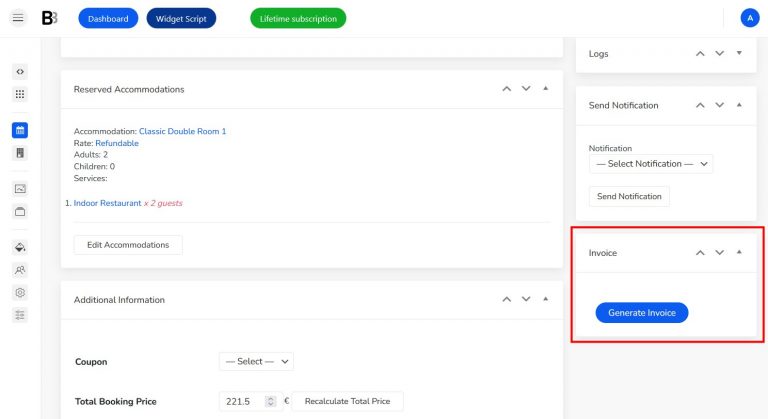This screenshot has width=768, height=419.
Task: Open Classic Double Room 1 link
Action: click(x=182, y=131)
